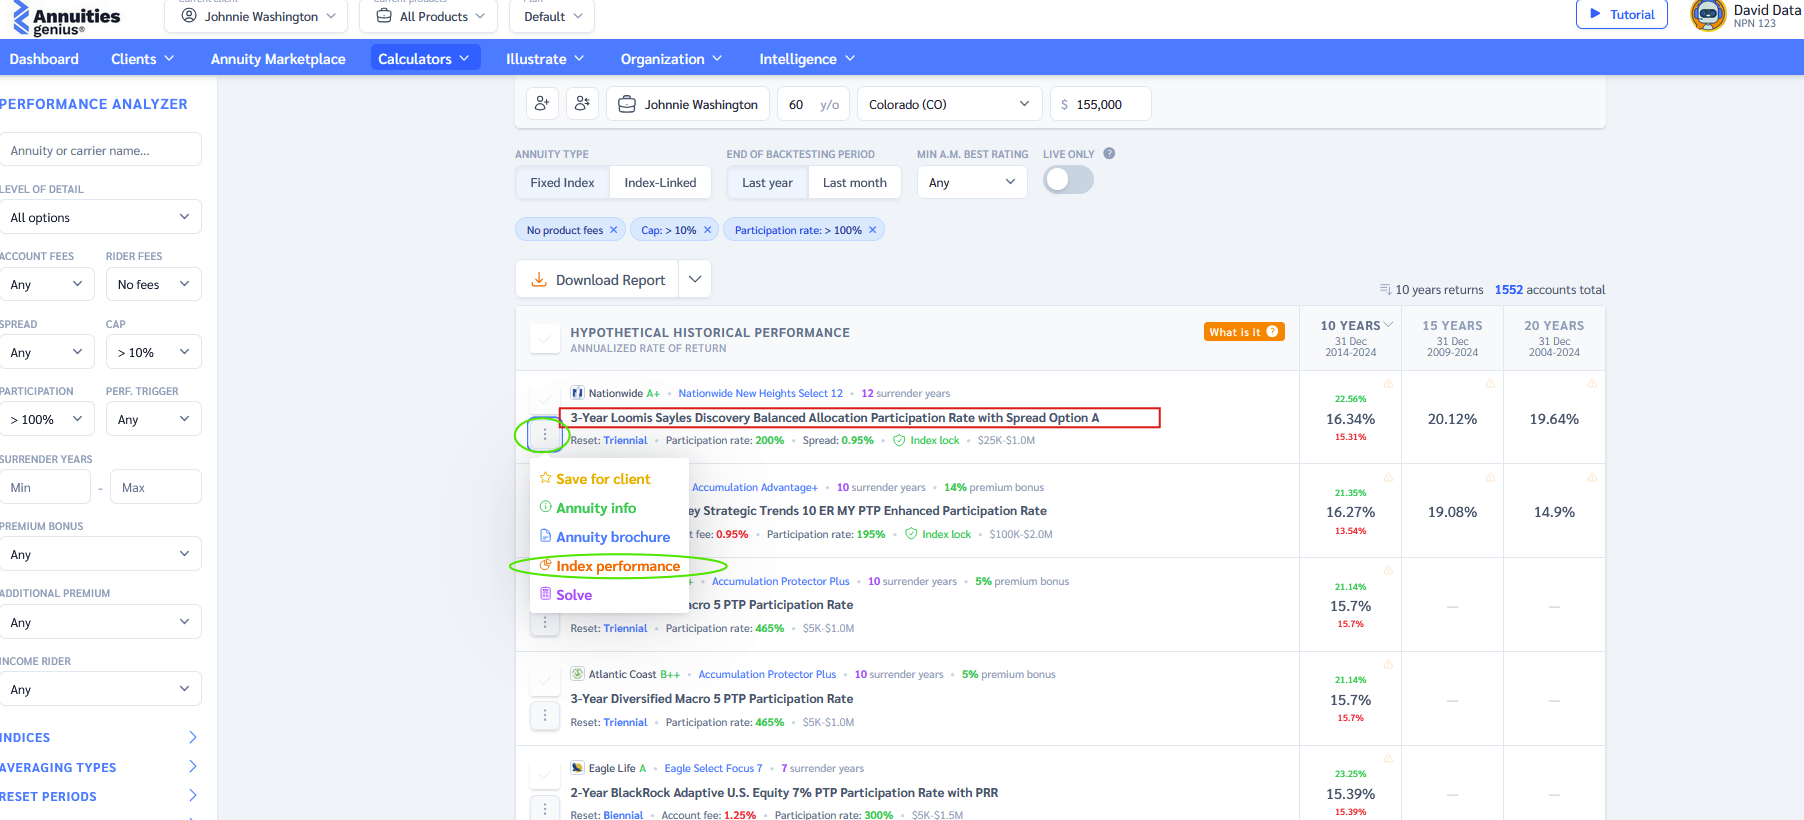The height and width of the screenshot is (820, 1804).
Task: Open the Cap > 10% dropdown
Action: (153, 352)
